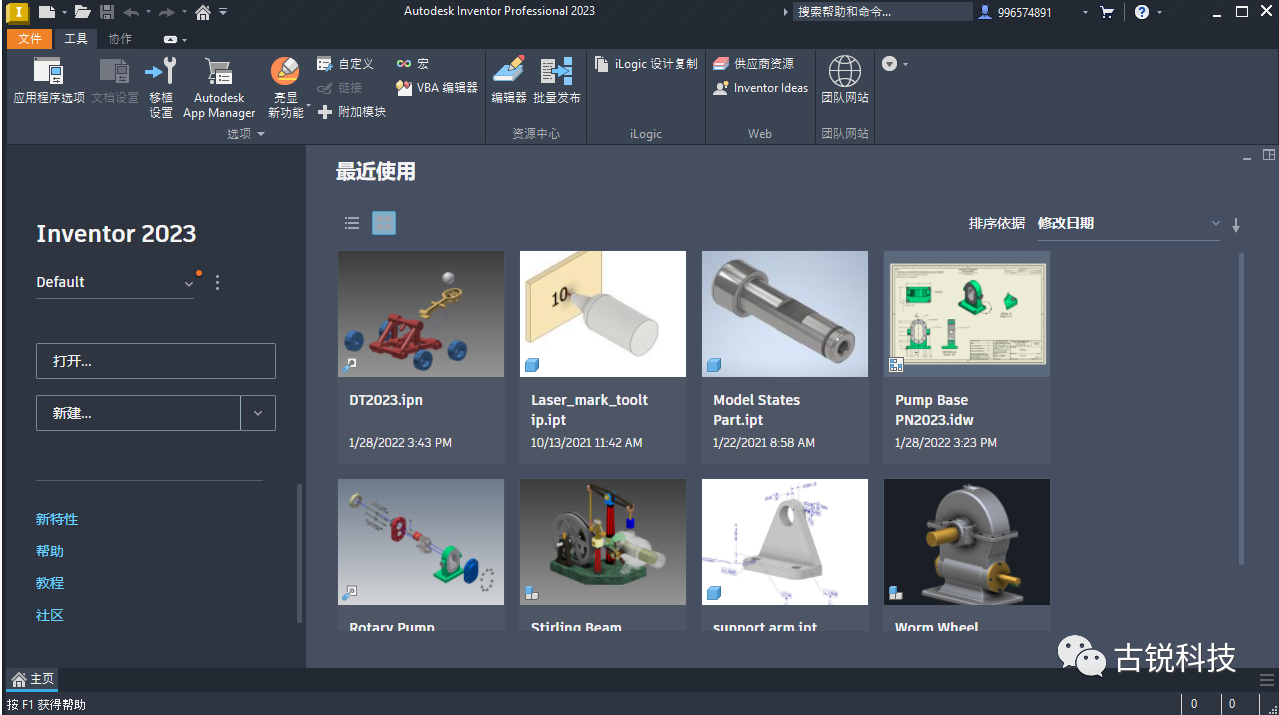Click Inventor application logo icon
1279x715 pixels.
coord(17,12)
